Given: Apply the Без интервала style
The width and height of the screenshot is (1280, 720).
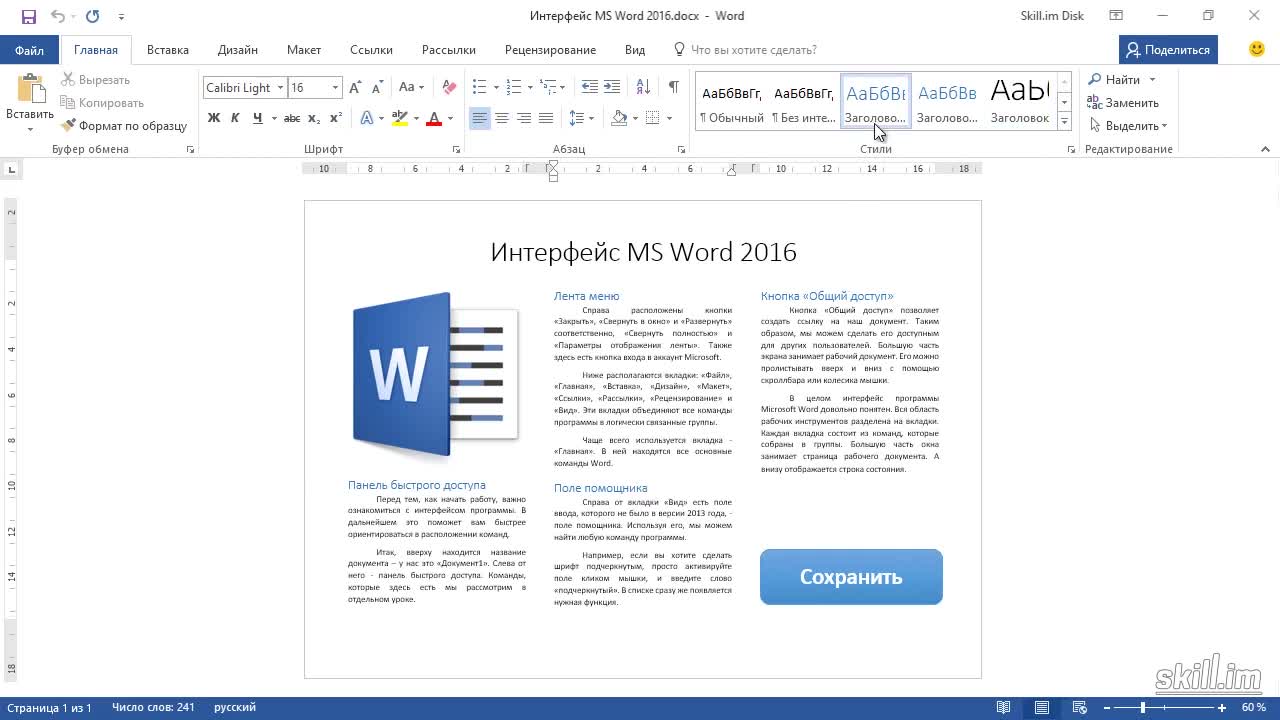Looking at the screenshot, I should 804,101.
